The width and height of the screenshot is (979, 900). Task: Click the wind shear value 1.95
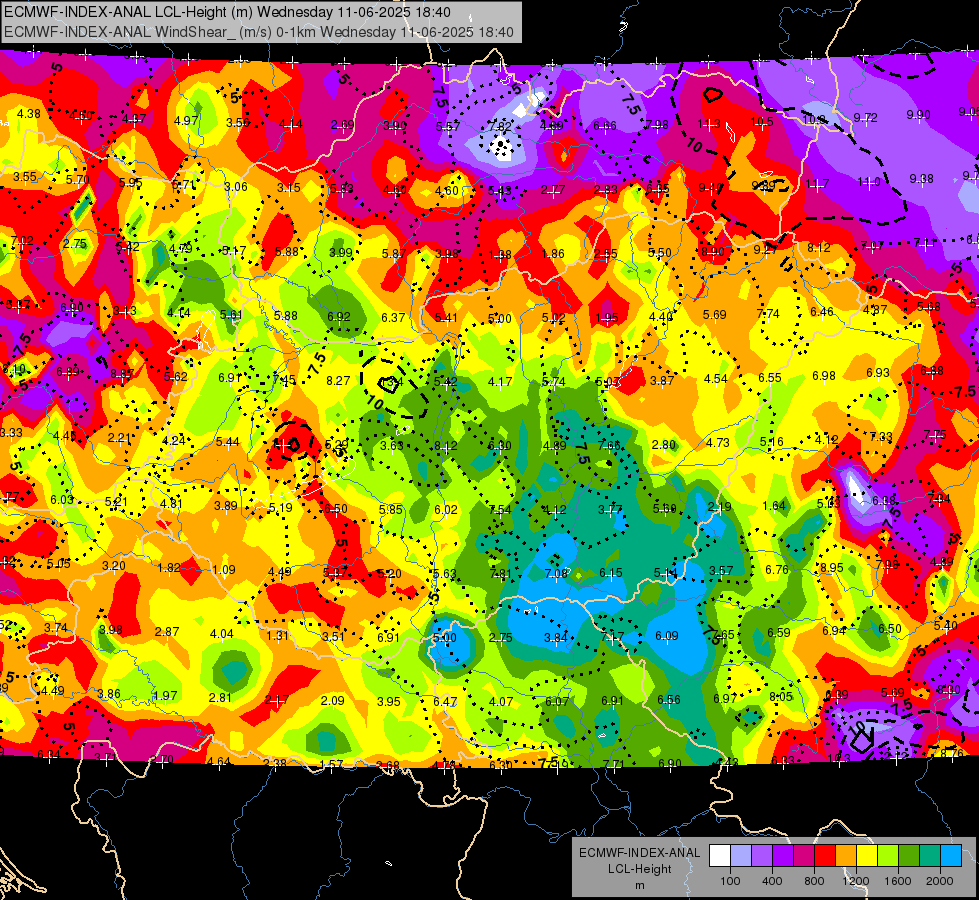pos(607,318)
